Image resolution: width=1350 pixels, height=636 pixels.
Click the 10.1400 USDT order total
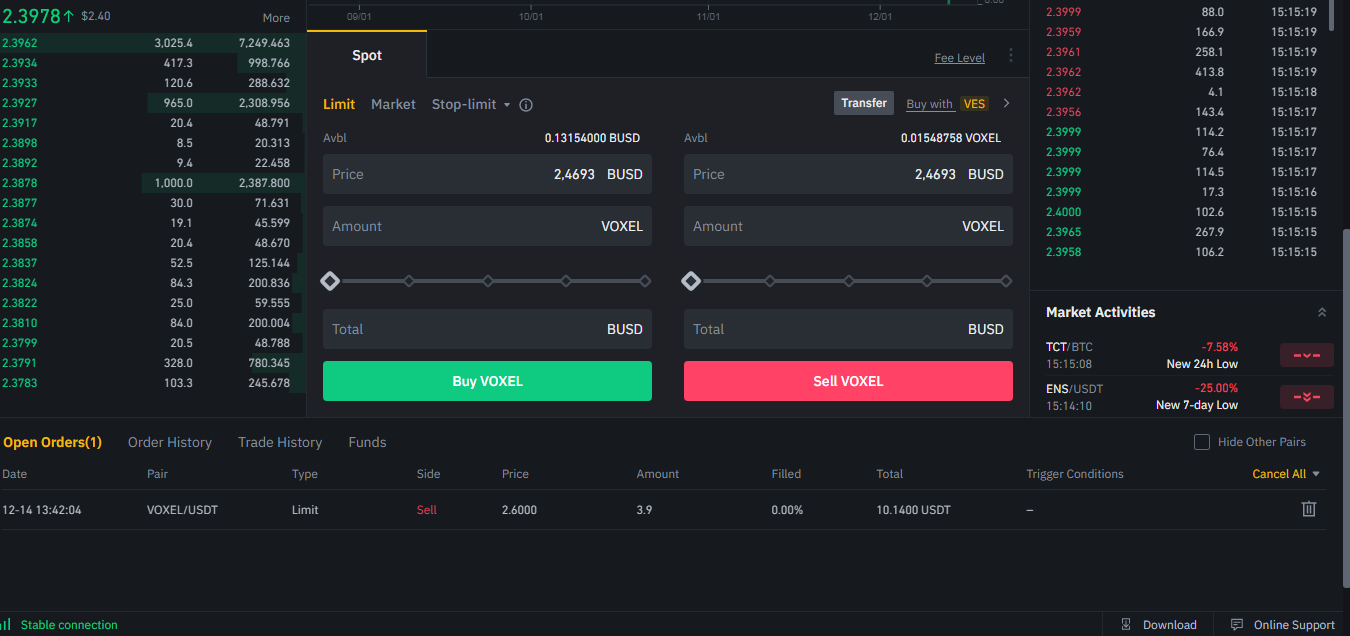[x=911, y=510]
